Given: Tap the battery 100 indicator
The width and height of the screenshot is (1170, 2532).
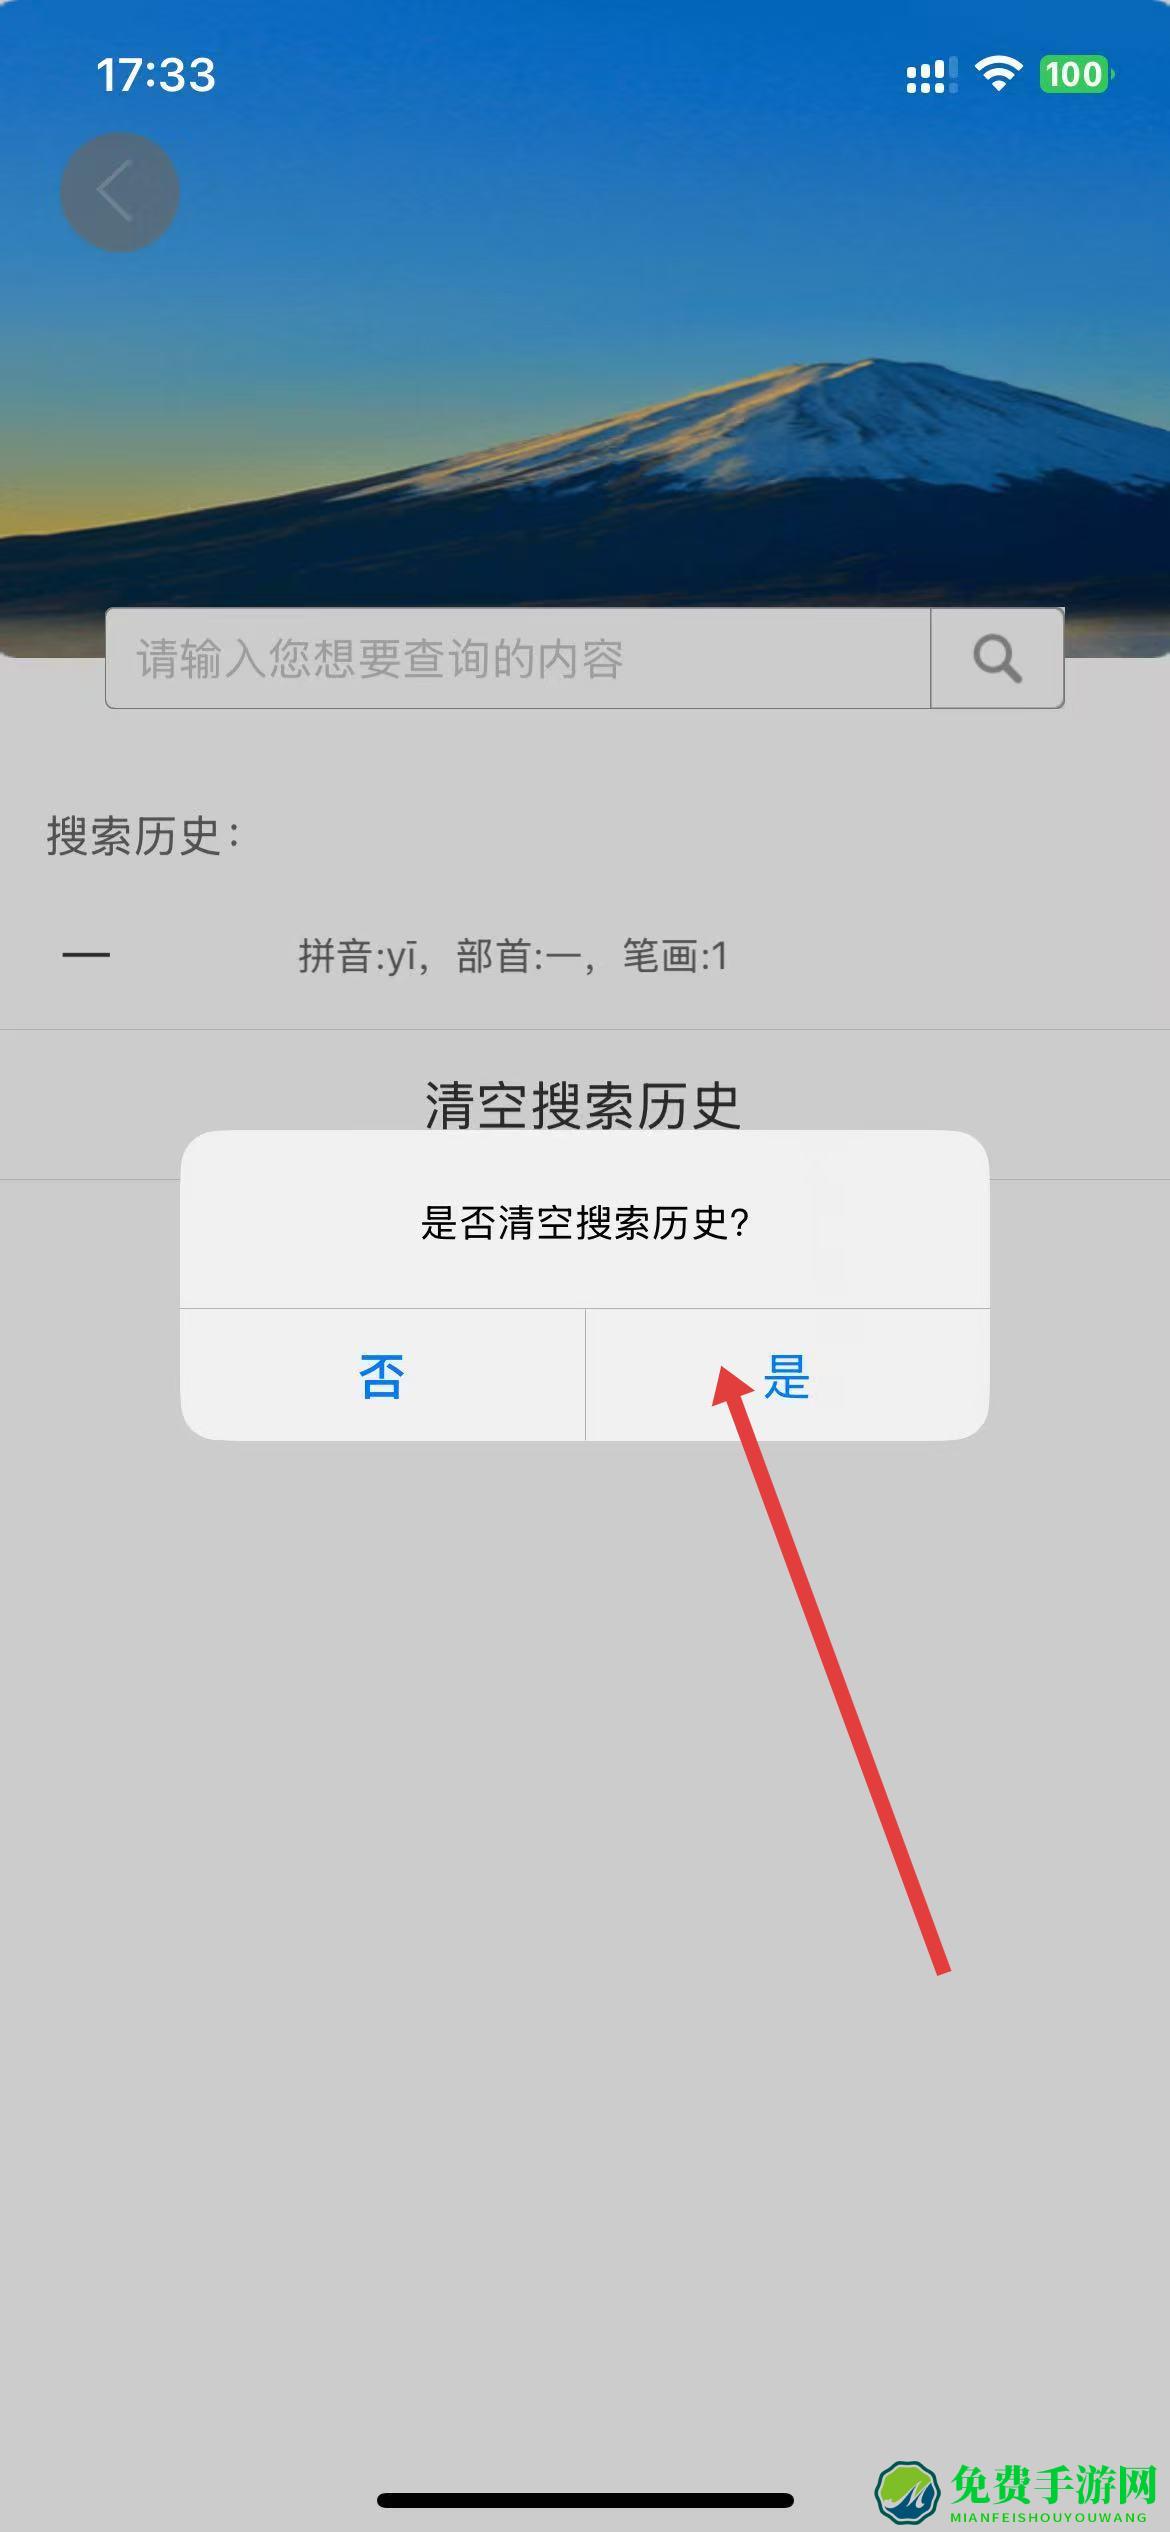Looking at the screenshot, I should click(1076, 74).
